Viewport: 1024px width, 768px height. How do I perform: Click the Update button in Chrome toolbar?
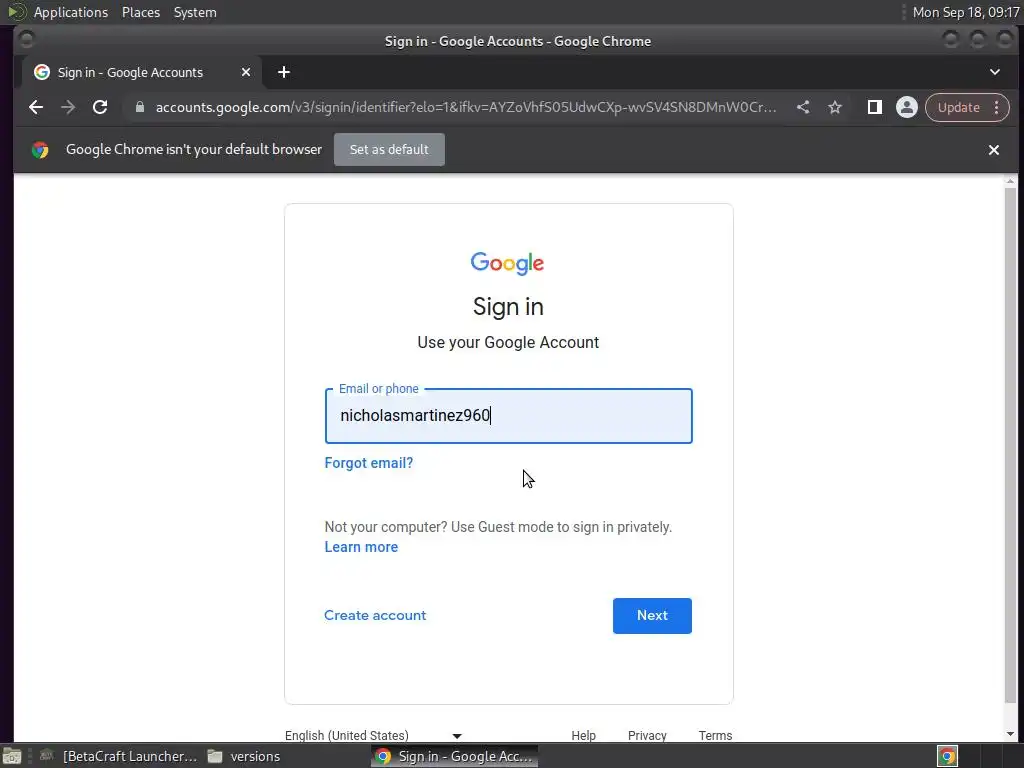click(x=958, y=107)
